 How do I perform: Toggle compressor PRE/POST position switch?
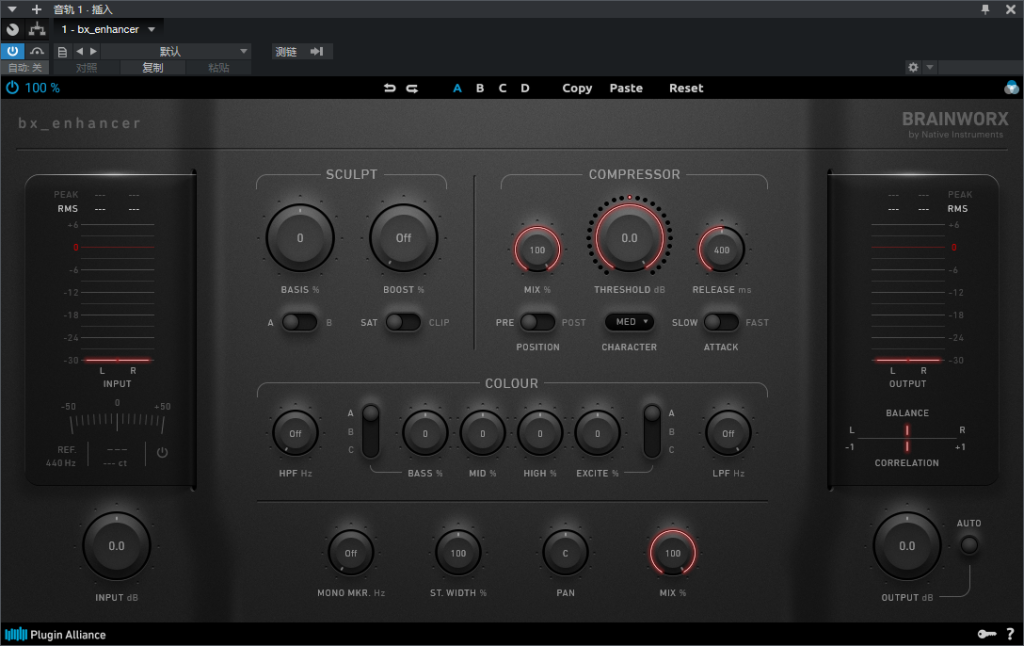(537, 322)
